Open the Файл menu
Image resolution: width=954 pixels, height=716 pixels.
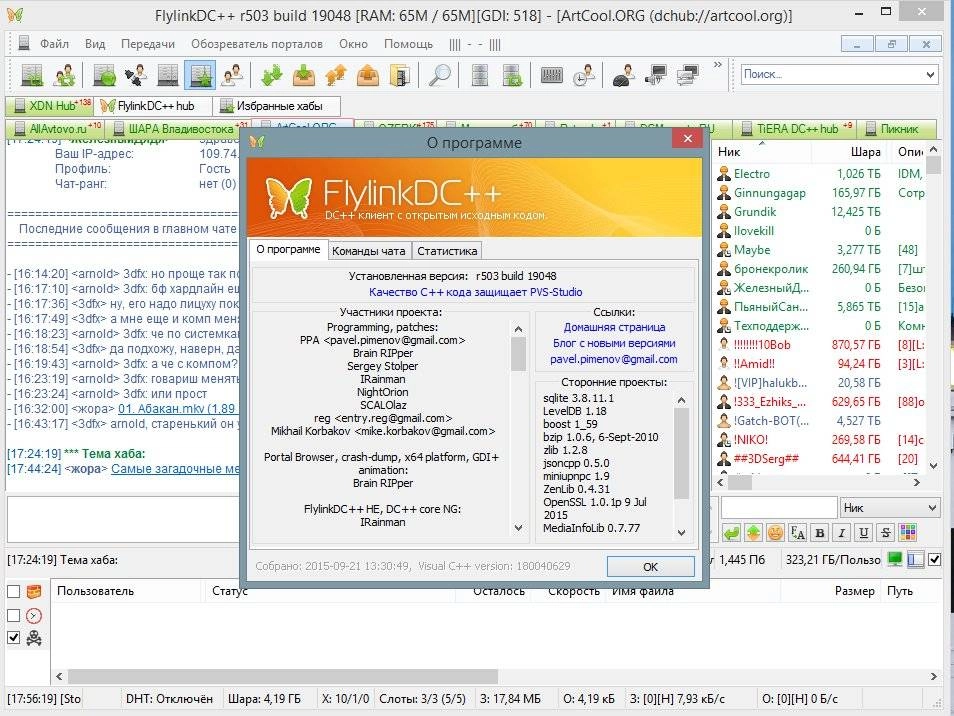[x=54, y=44]
